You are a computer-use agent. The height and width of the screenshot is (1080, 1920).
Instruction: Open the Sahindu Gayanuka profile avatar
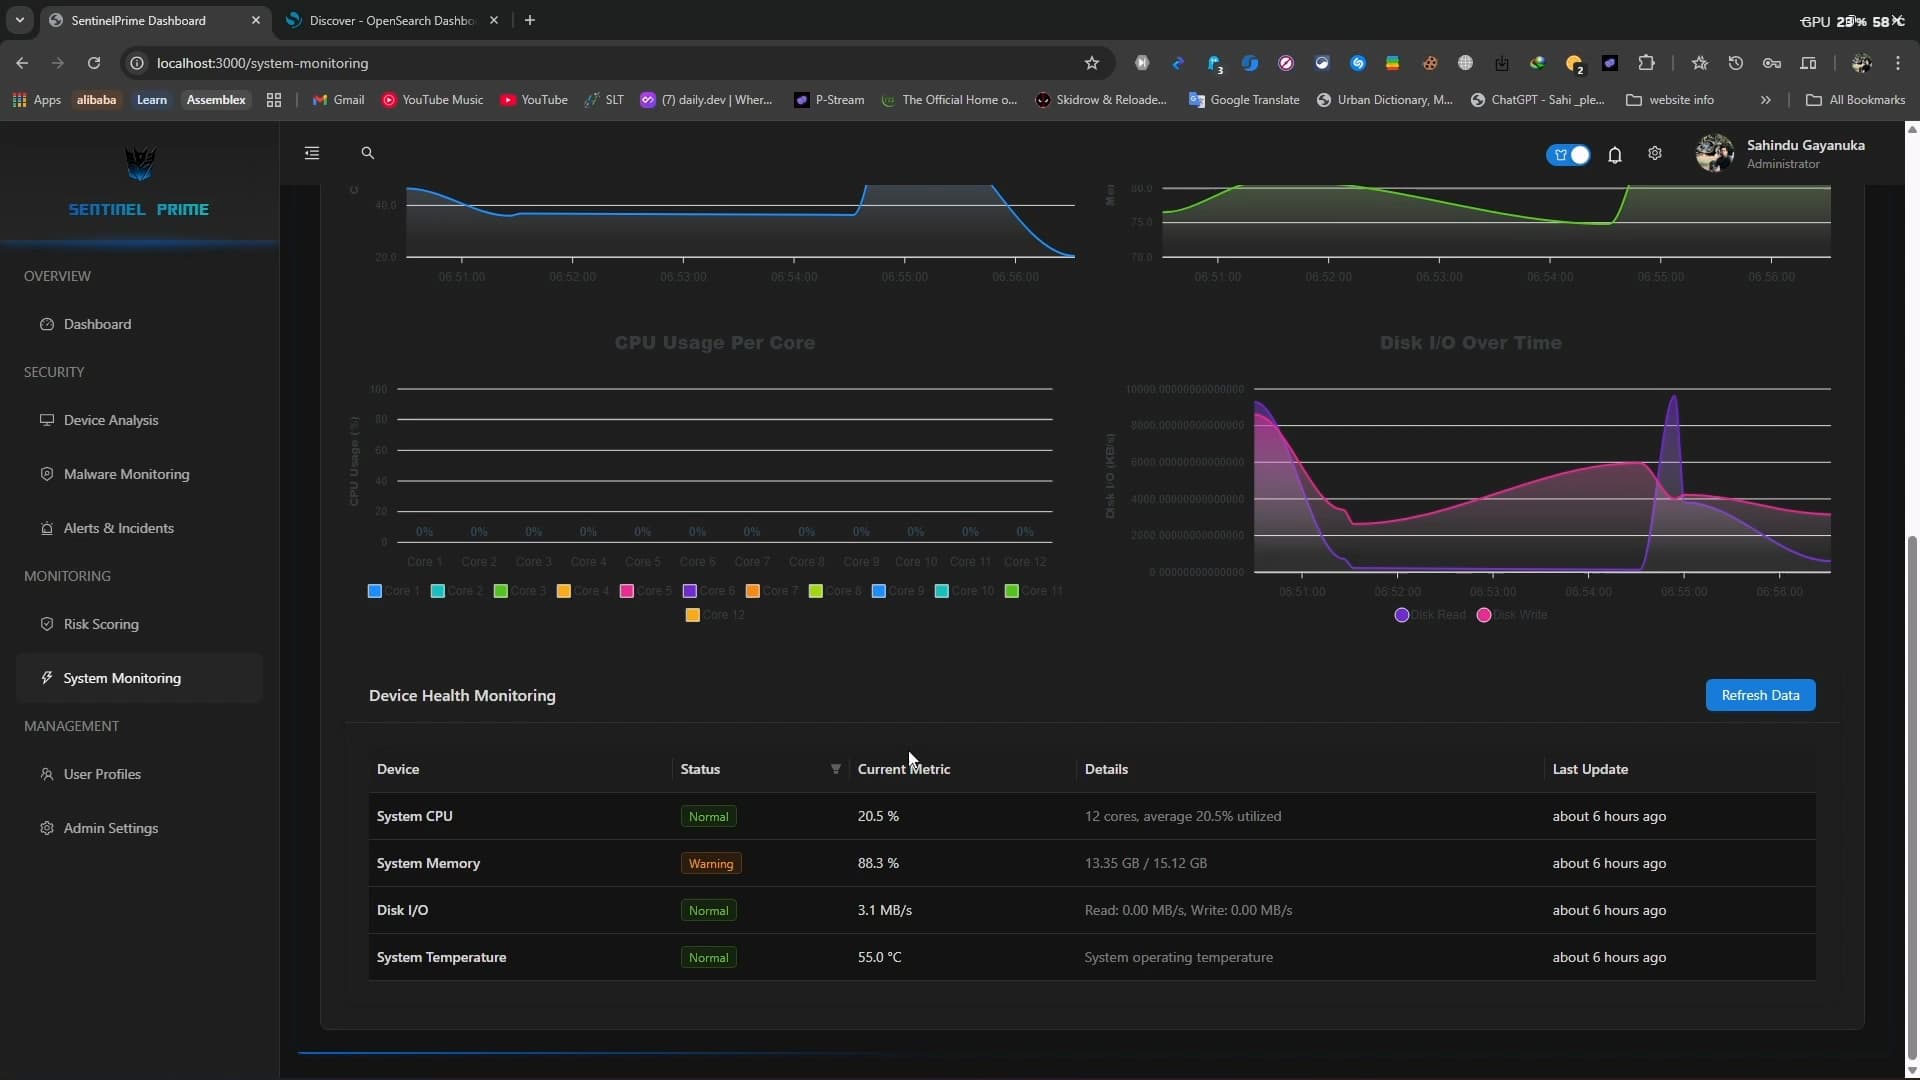(x=1715, y=154)
